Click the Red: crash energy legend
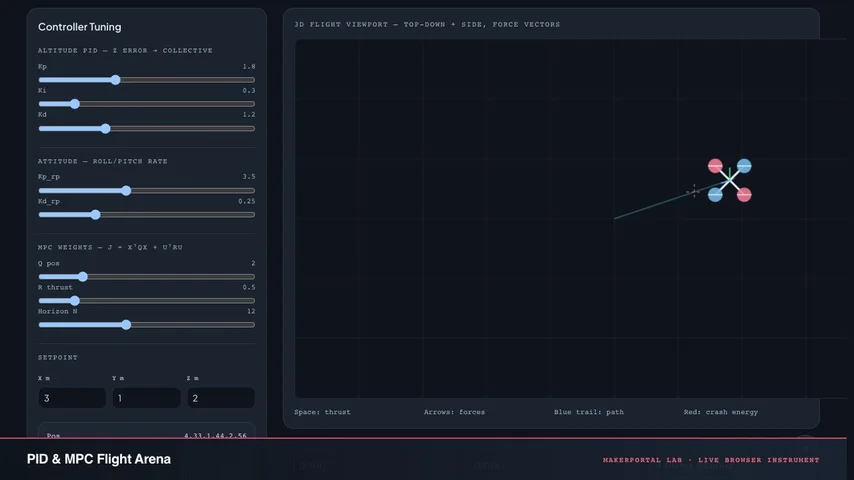854x480 pixels. (x=721, y=412)
